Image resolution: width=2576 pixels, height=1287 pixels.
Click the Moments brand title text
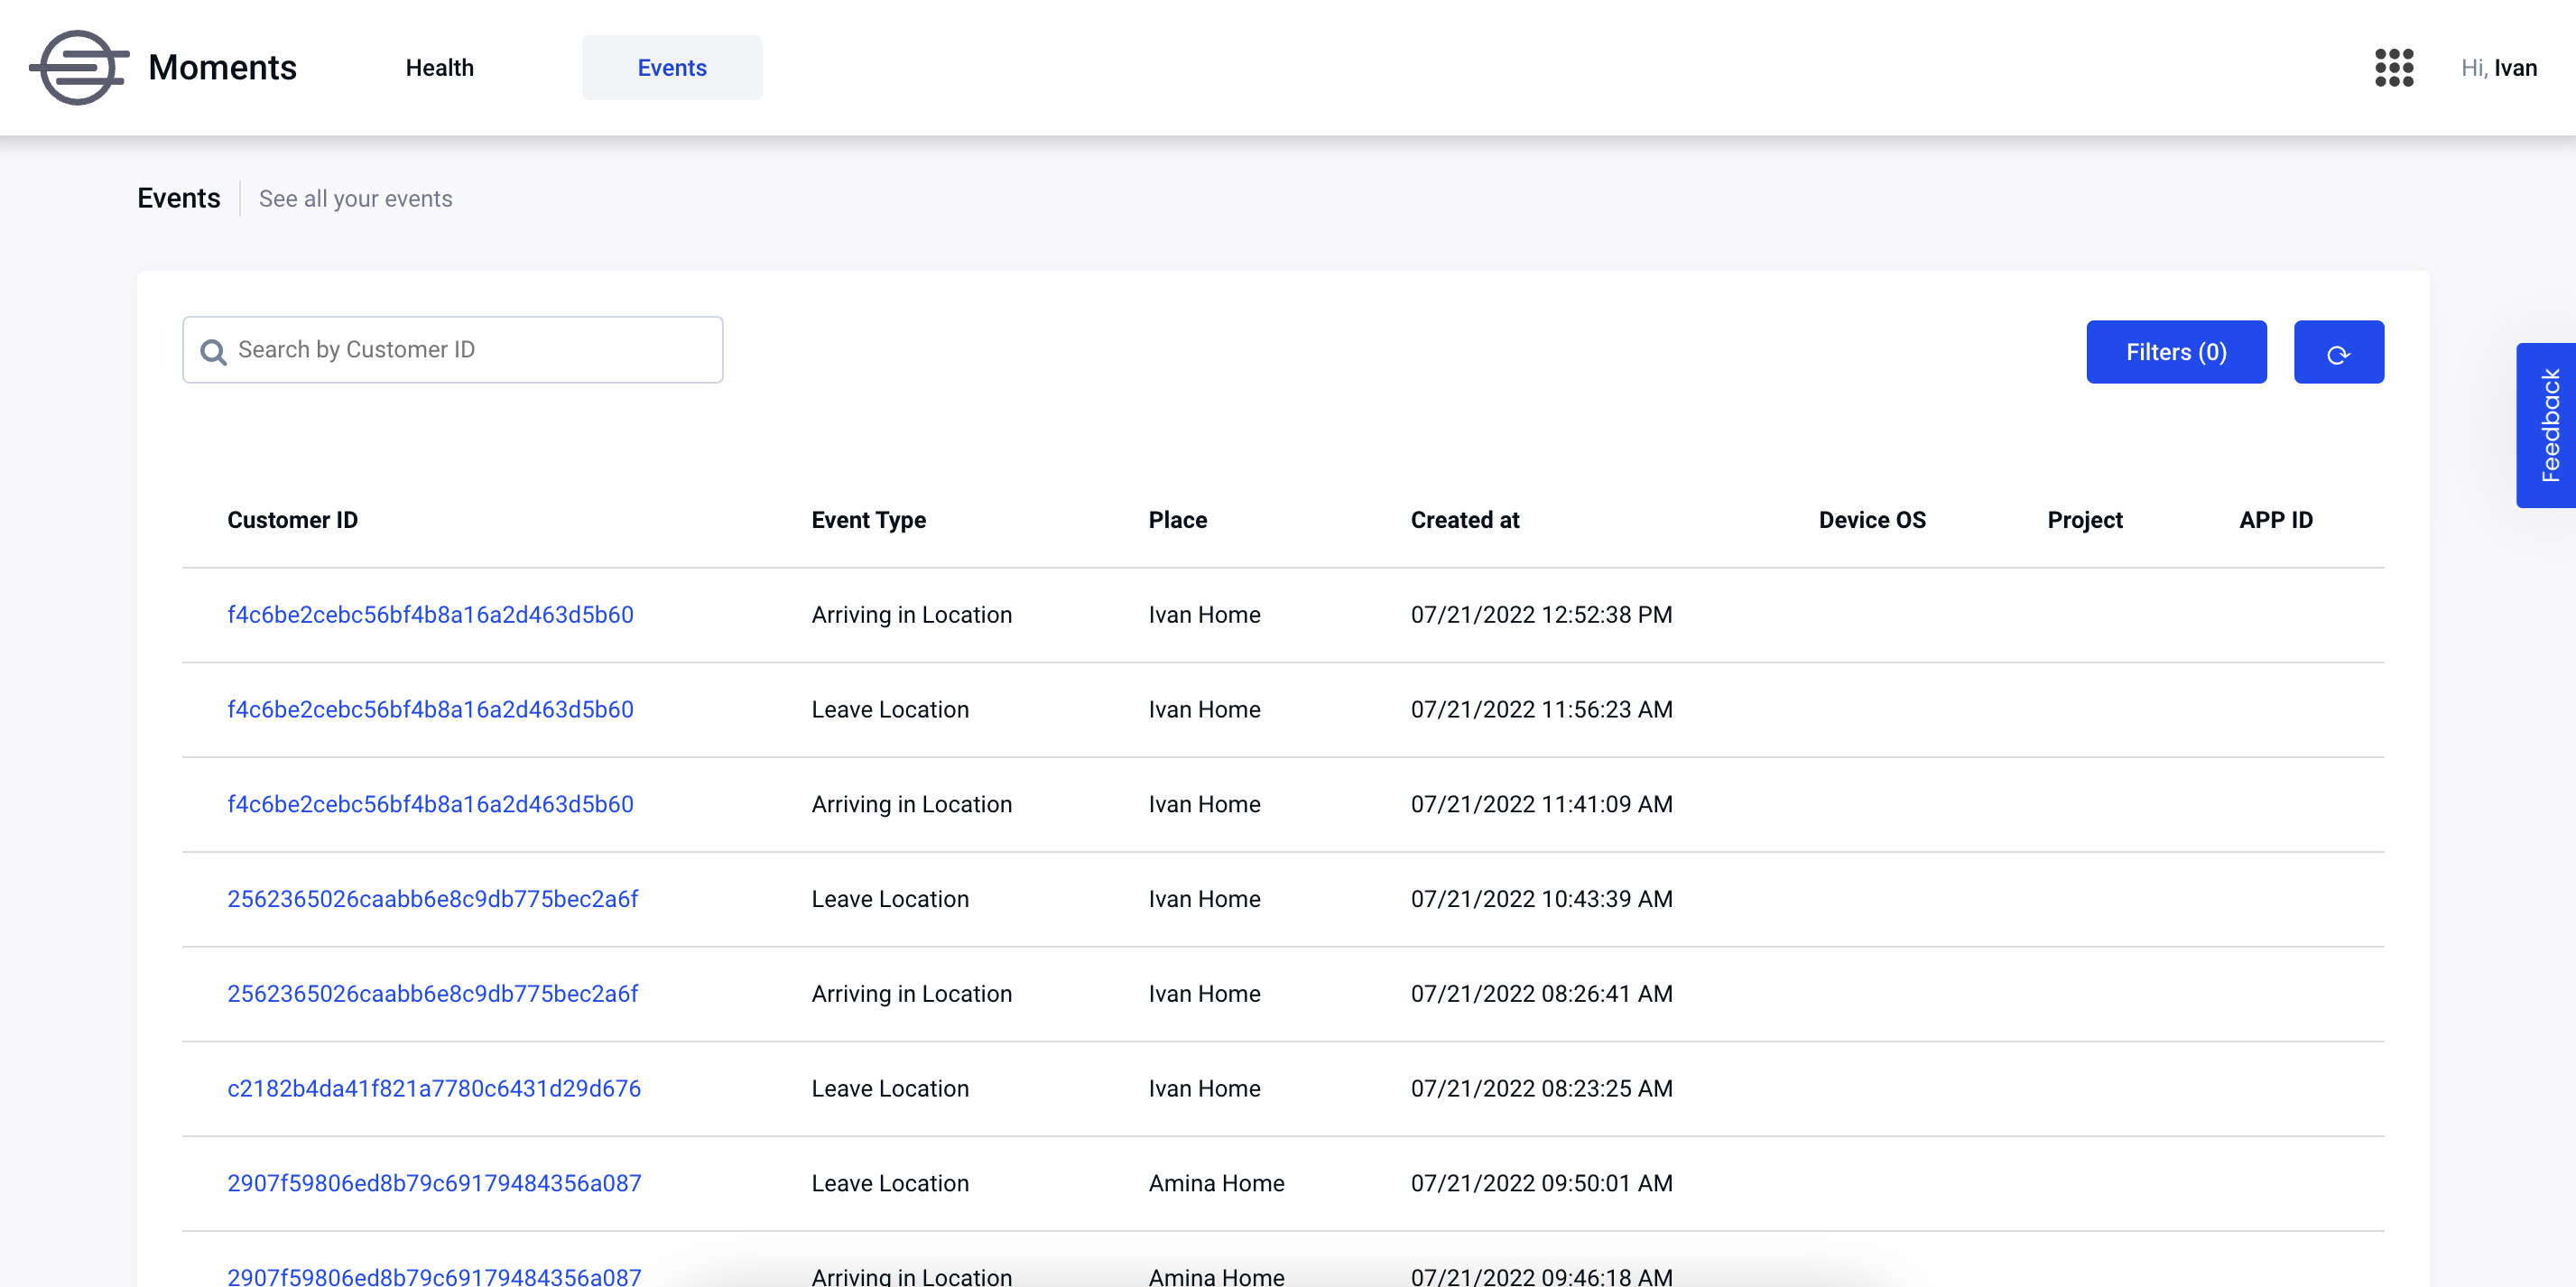tap(222, 67)
